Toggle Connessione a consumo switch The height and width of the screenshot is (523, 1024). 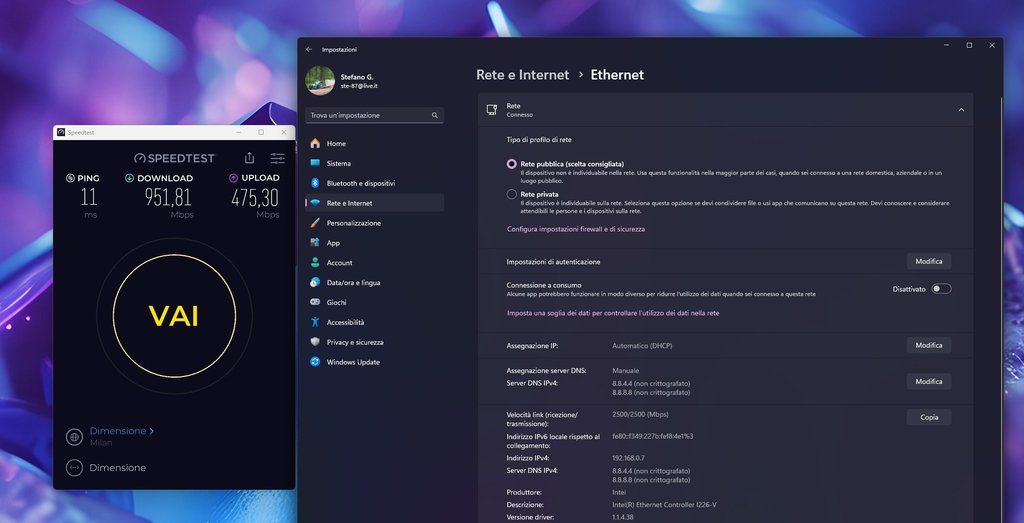[x=941, y=289]
